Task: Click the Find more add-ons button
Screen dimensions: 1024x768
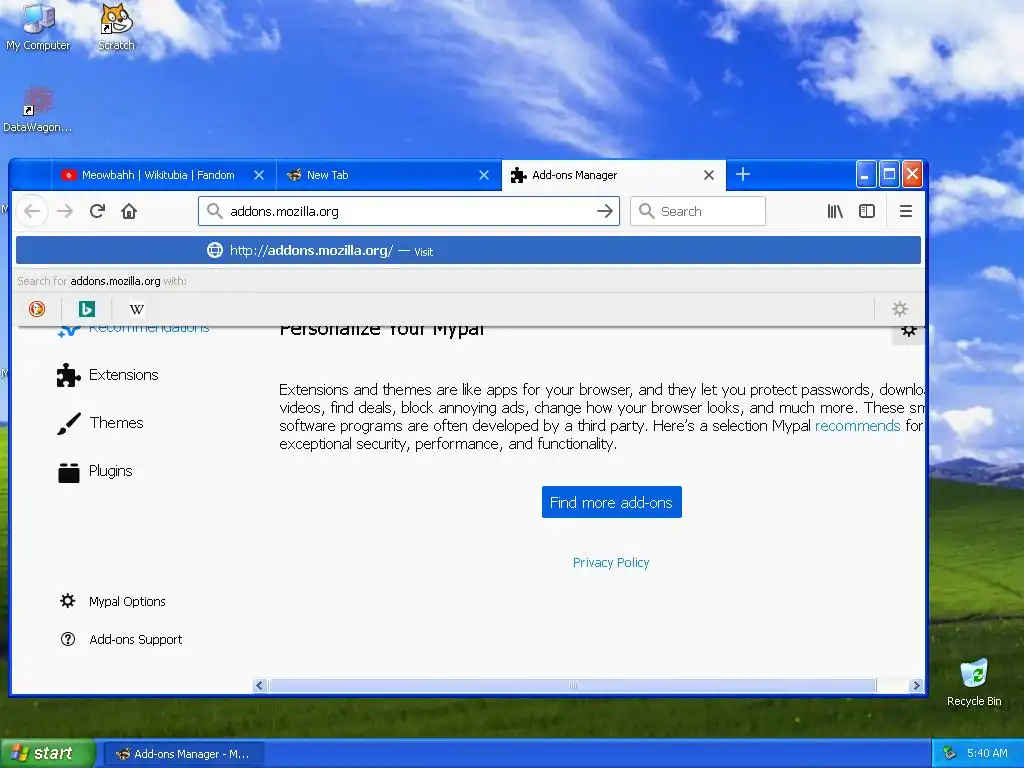Action: point(611,502)
